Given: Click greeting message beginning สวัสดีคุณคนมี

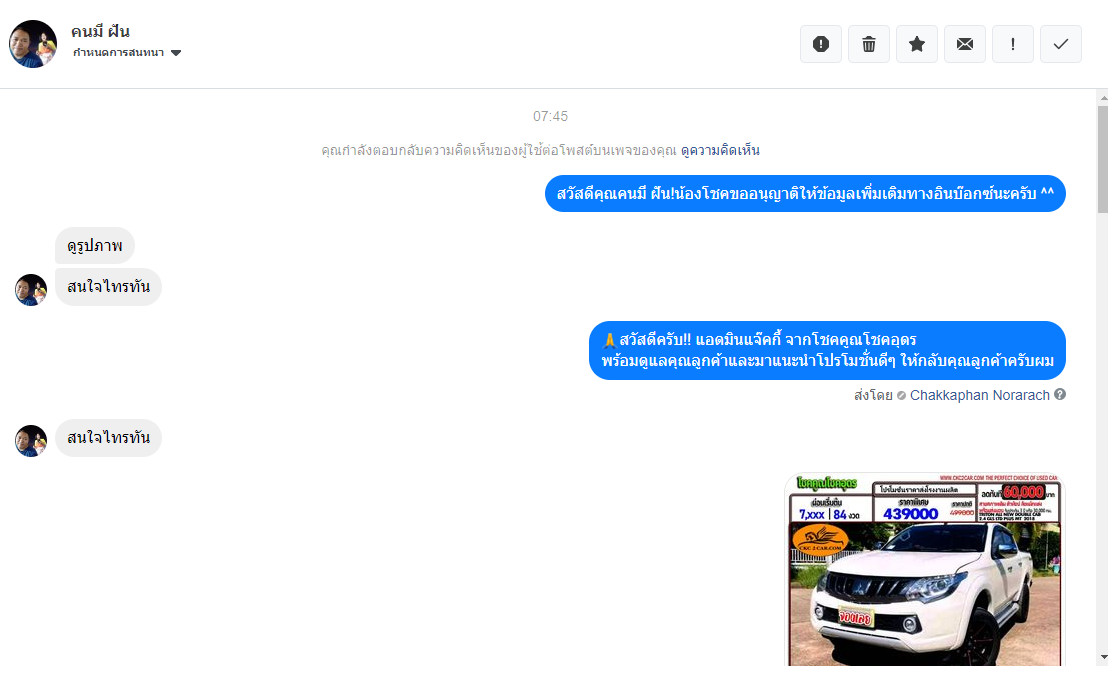Looking at the screenshot, I should (x=805, y=194).
